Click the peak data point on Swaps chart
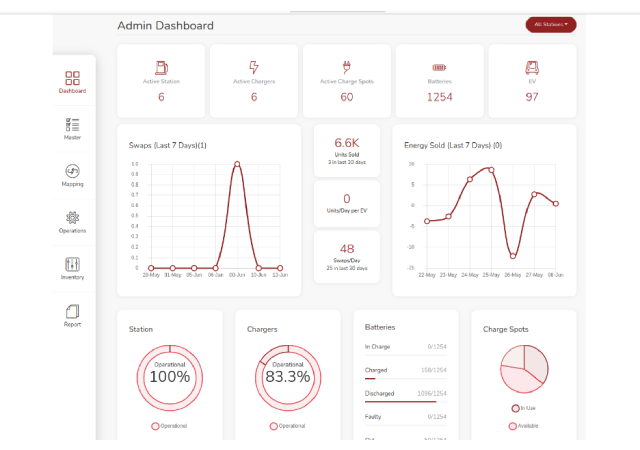The image size is (640, 450). click(x=237, y=164)
